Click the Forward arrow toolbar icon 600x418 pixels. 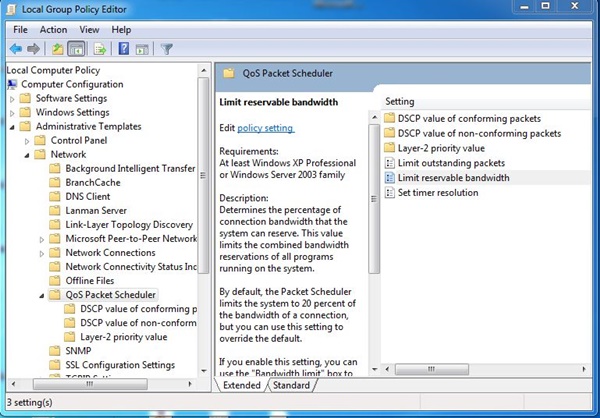pyautogui.click(x=33, y=48)
